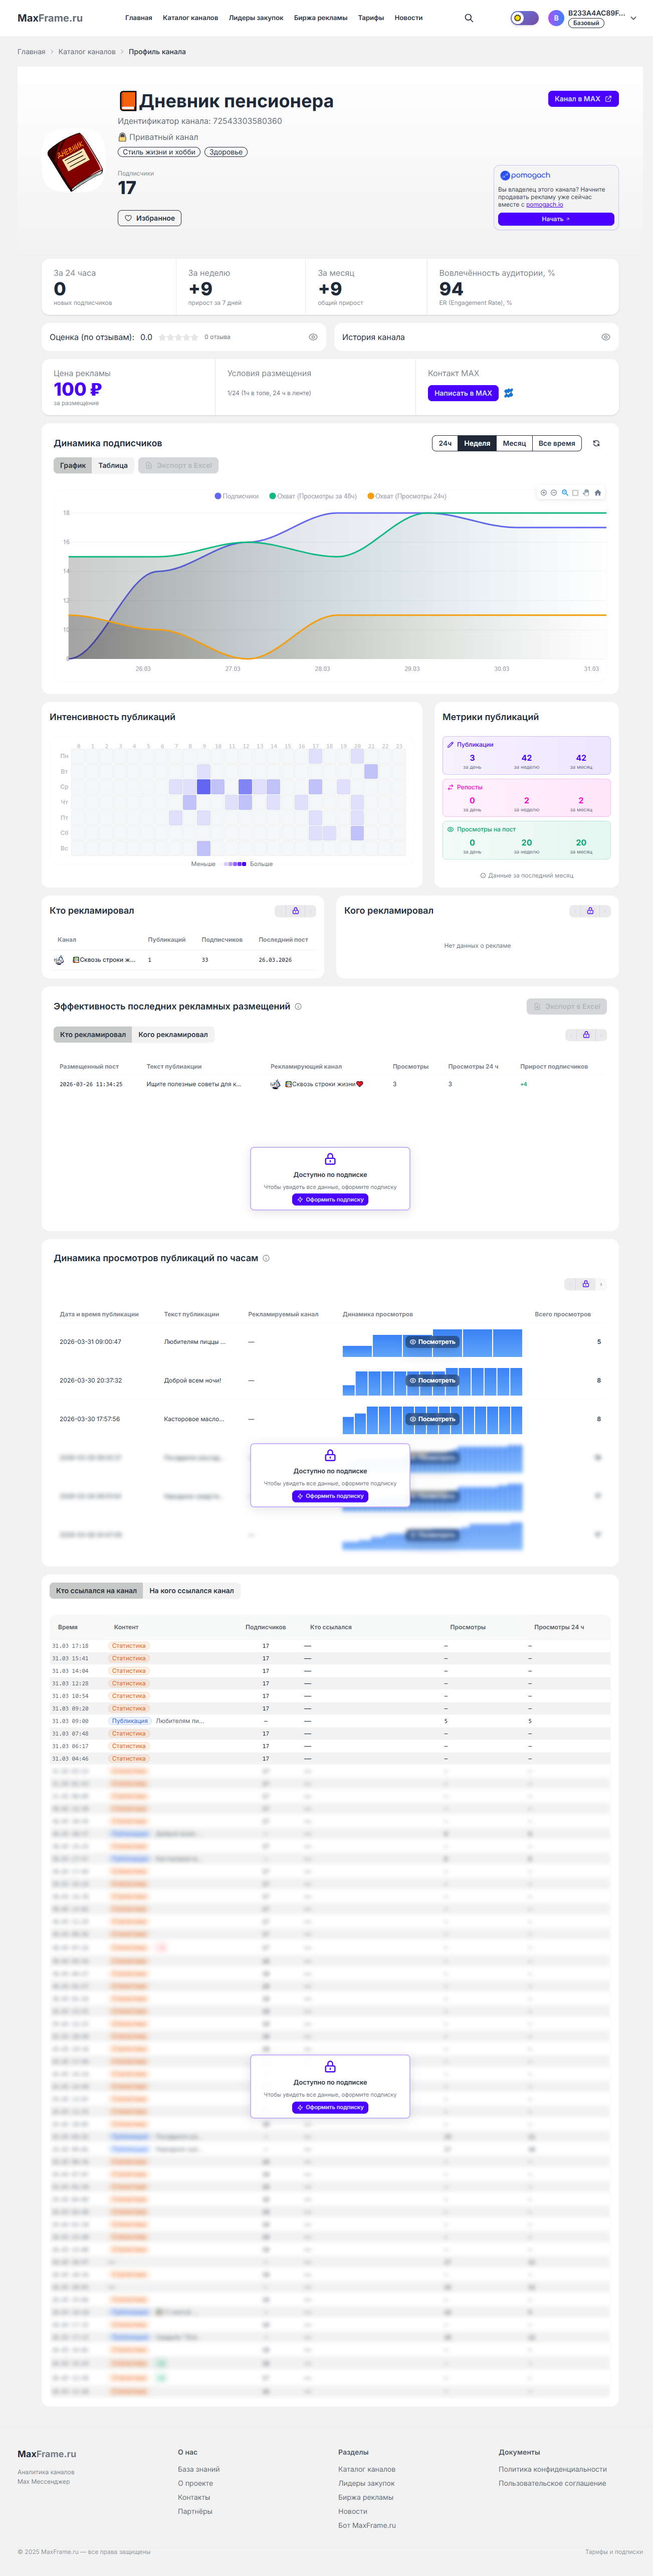Toggle the Охват (Просмотры 24ч) legend series
The image size is (653, 2576).
[x=407, y=496]
